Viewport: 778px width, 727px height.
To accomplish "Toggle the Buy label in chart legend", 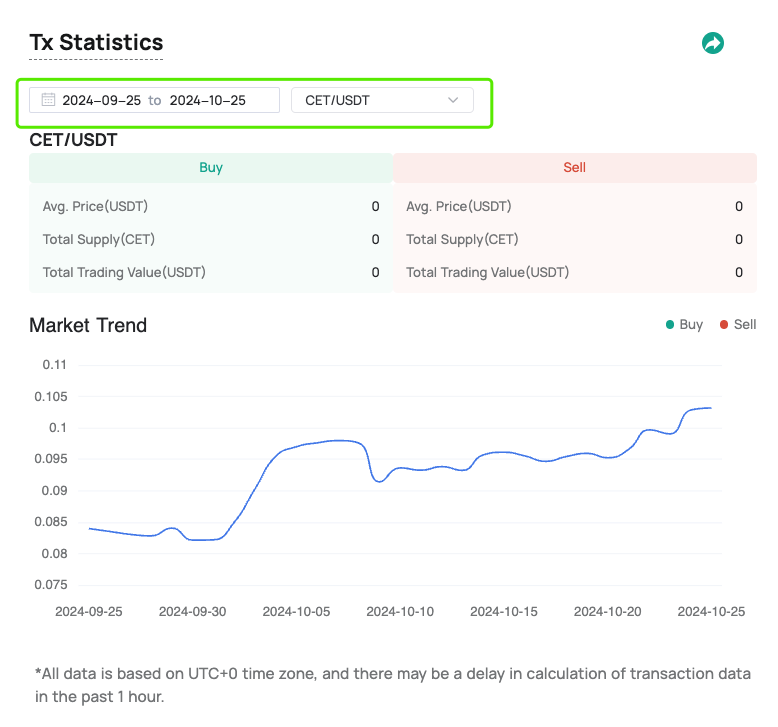I will tap(691, 325).
